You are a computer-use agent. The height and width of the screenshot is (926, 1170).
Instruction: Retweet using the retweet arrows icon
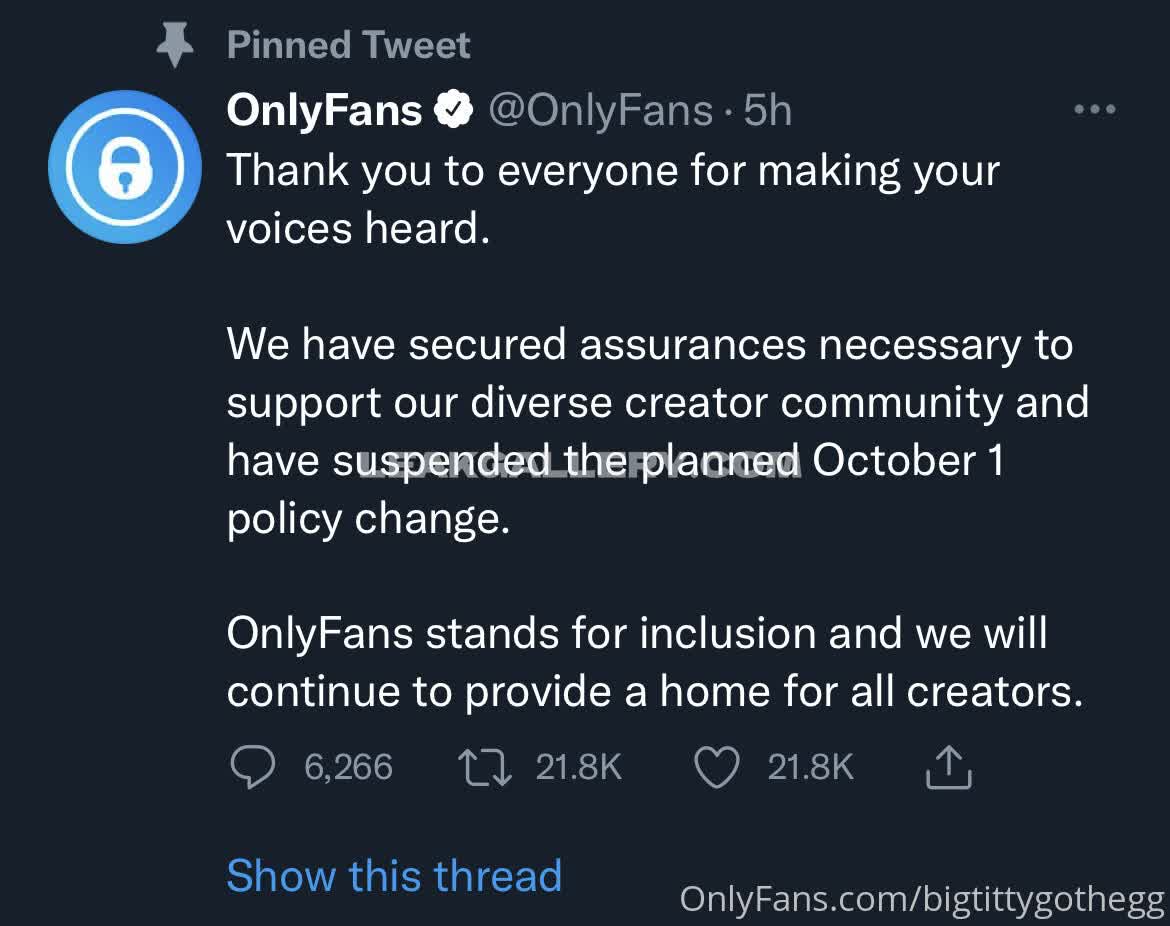point(485,768)
